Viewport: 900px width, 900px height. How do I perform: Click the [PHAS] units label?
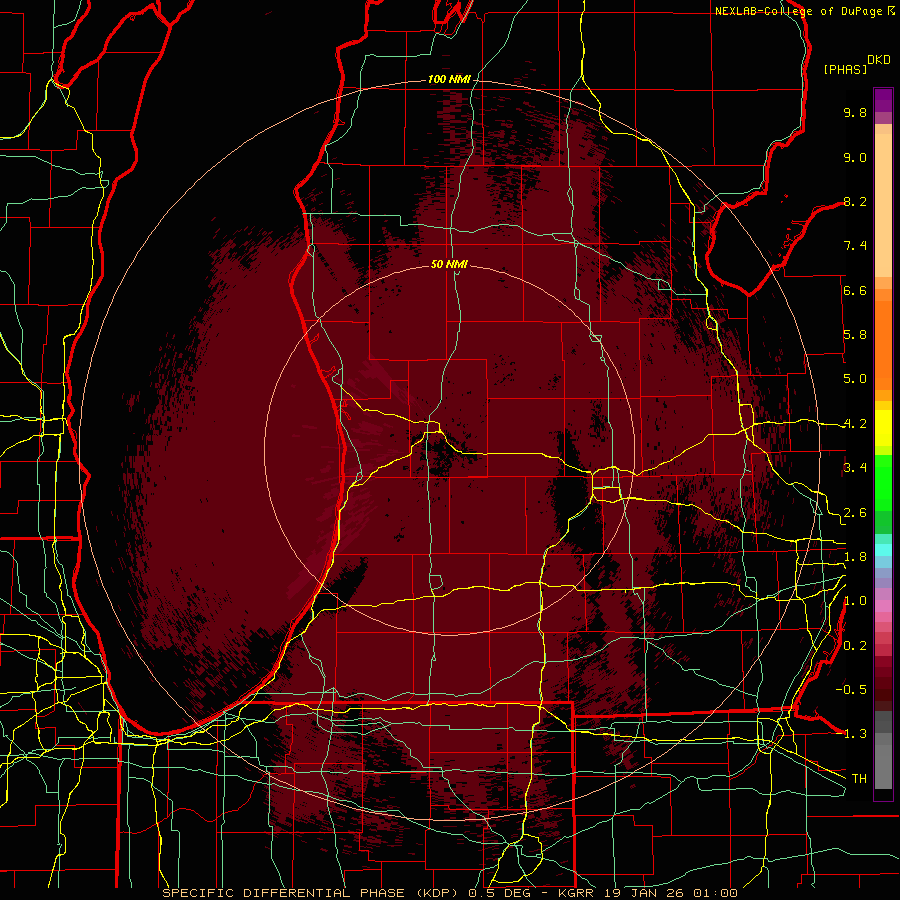(845, 69)
